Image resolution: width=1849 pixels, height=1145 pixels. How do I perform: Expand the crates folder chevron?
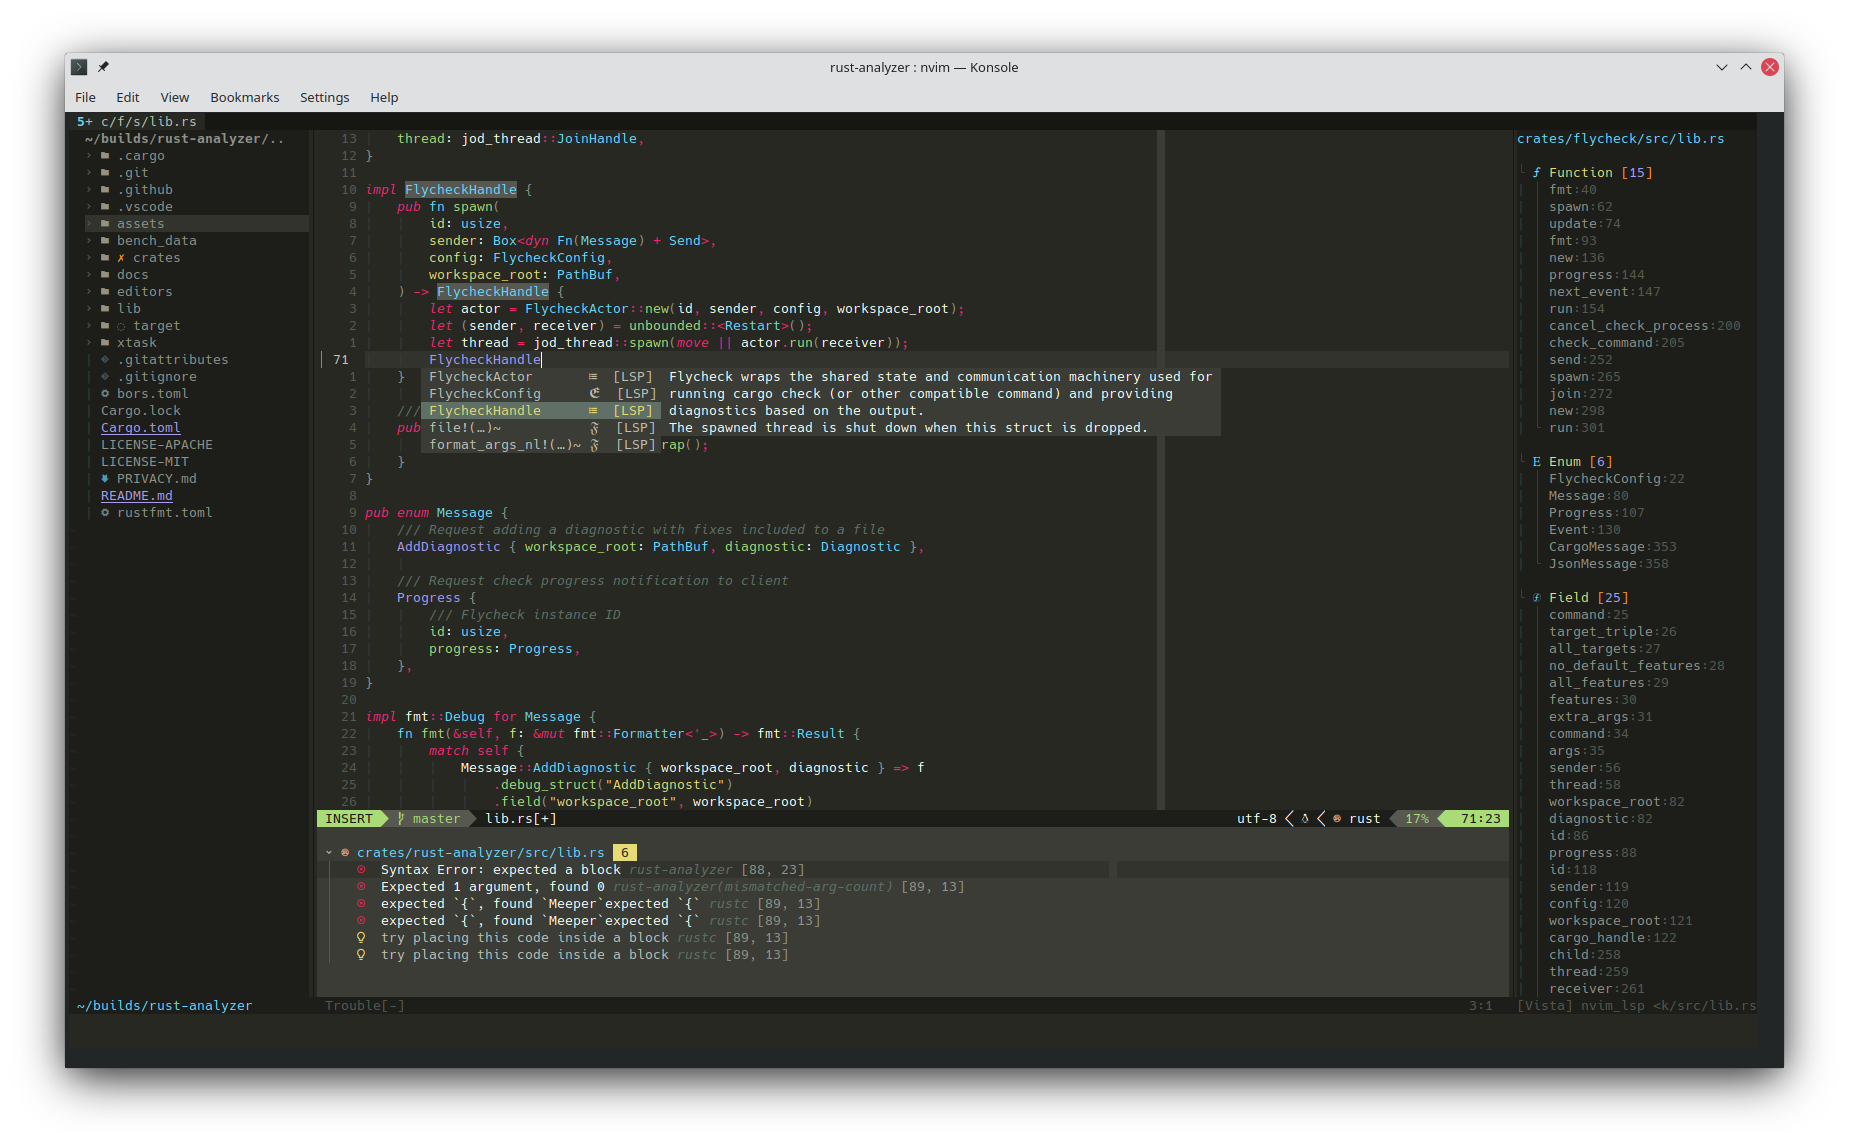pos(89,258)
